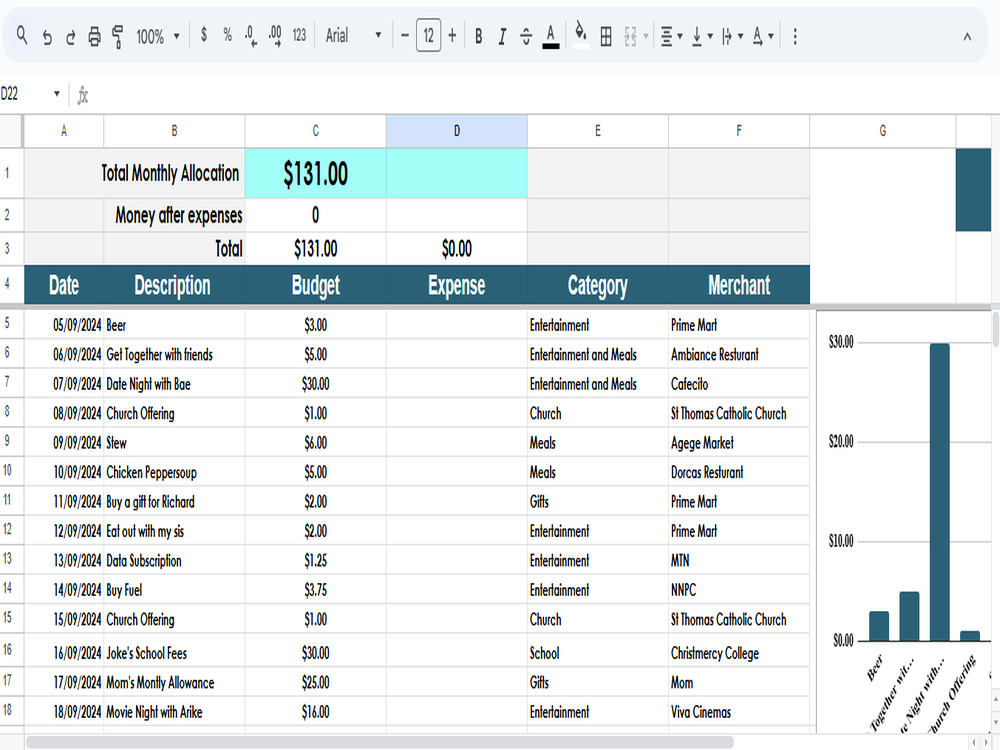The width and height of the screenshot is (1000, 750).
Task: Open the name box dropdown arrow
Action: [57, 94]
